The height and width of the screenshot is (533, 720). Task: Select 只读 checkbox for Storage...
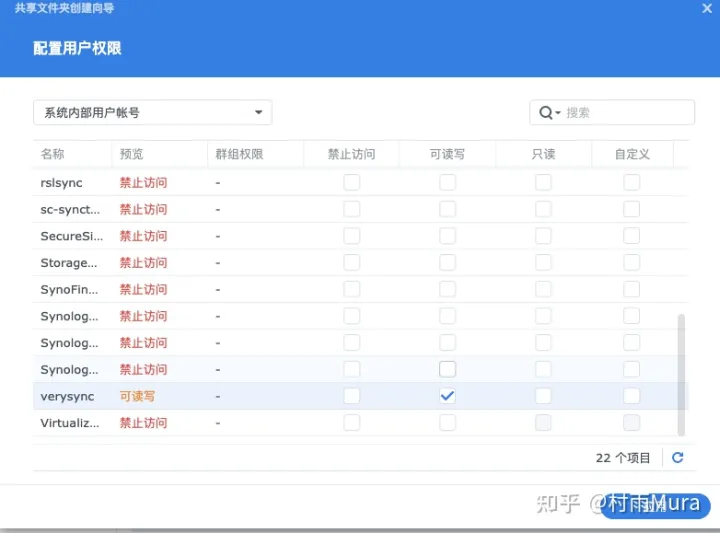coord(543,262)
